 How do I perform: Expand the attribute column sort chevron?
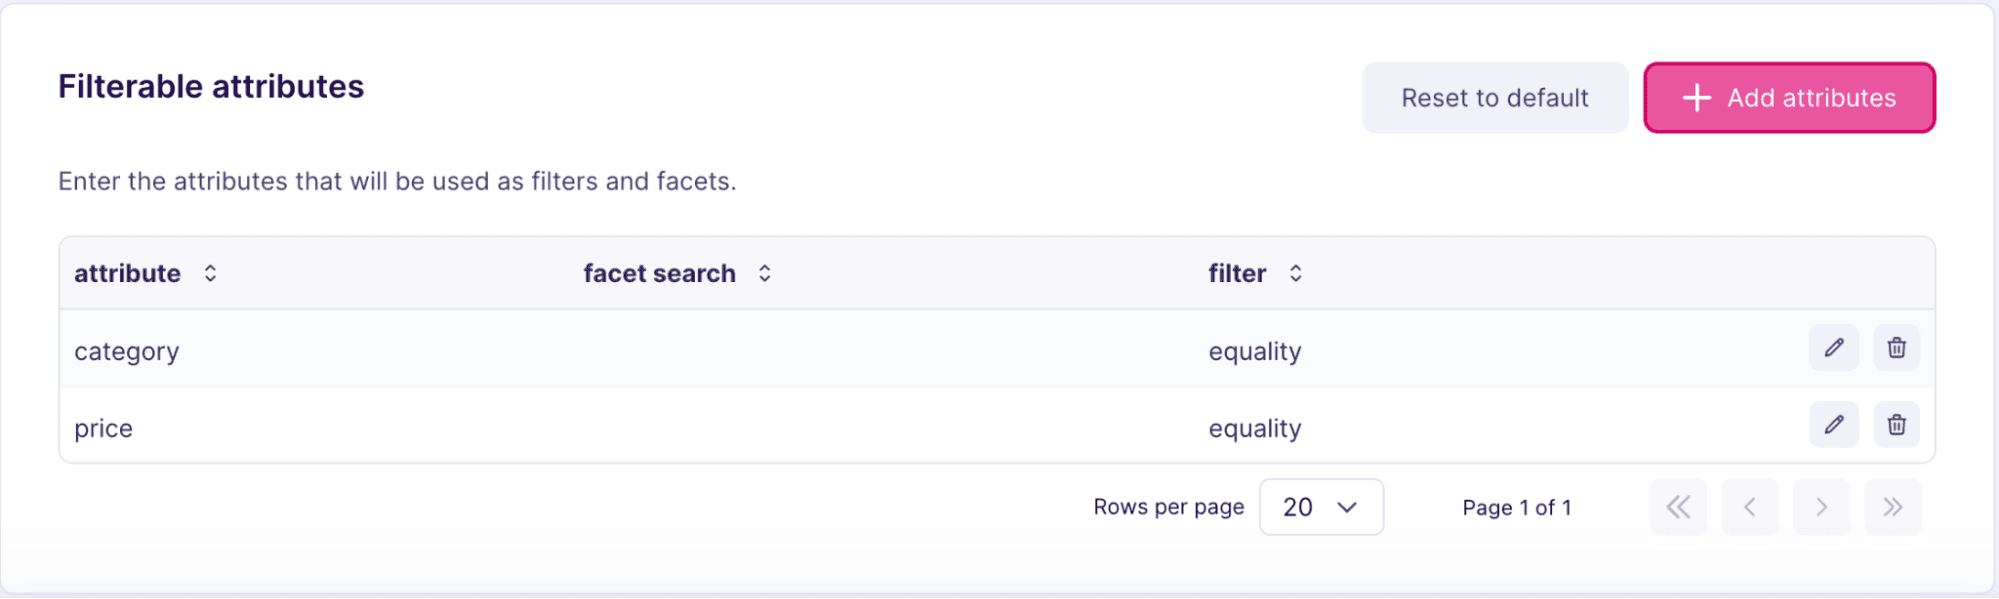210,272
